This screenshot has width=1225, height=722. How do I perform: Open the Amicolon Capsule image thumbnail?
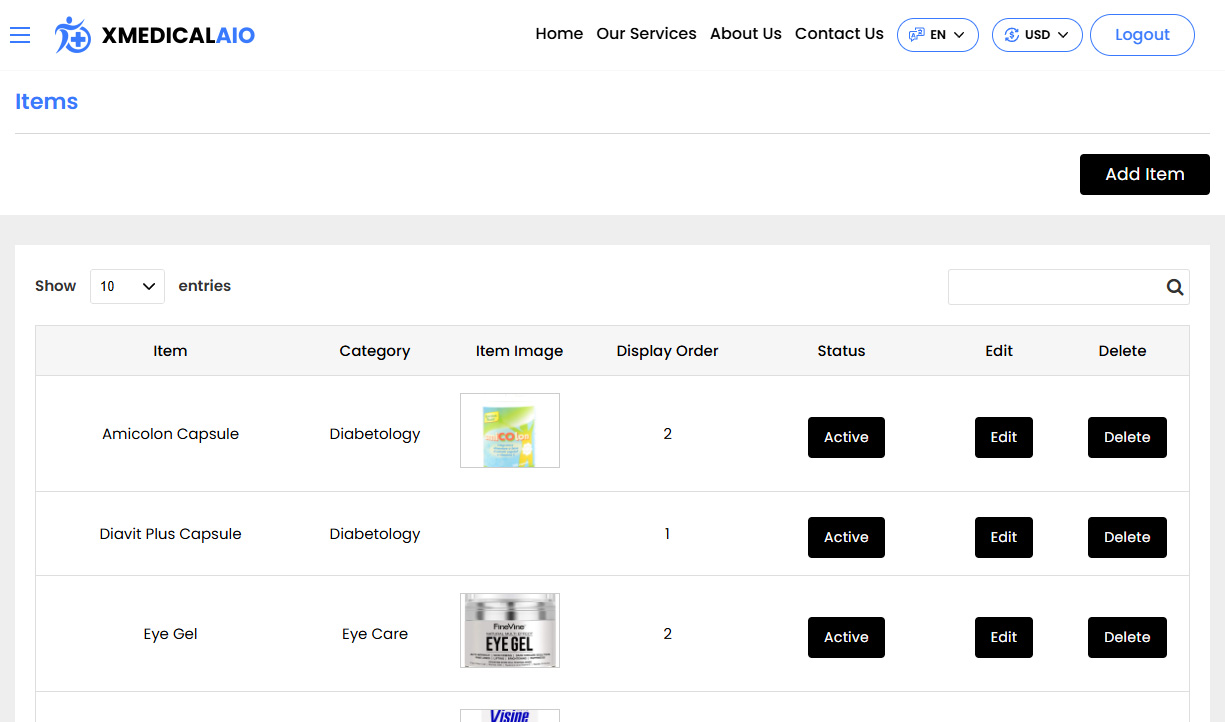pyautogui.click(x=510, y=430)
